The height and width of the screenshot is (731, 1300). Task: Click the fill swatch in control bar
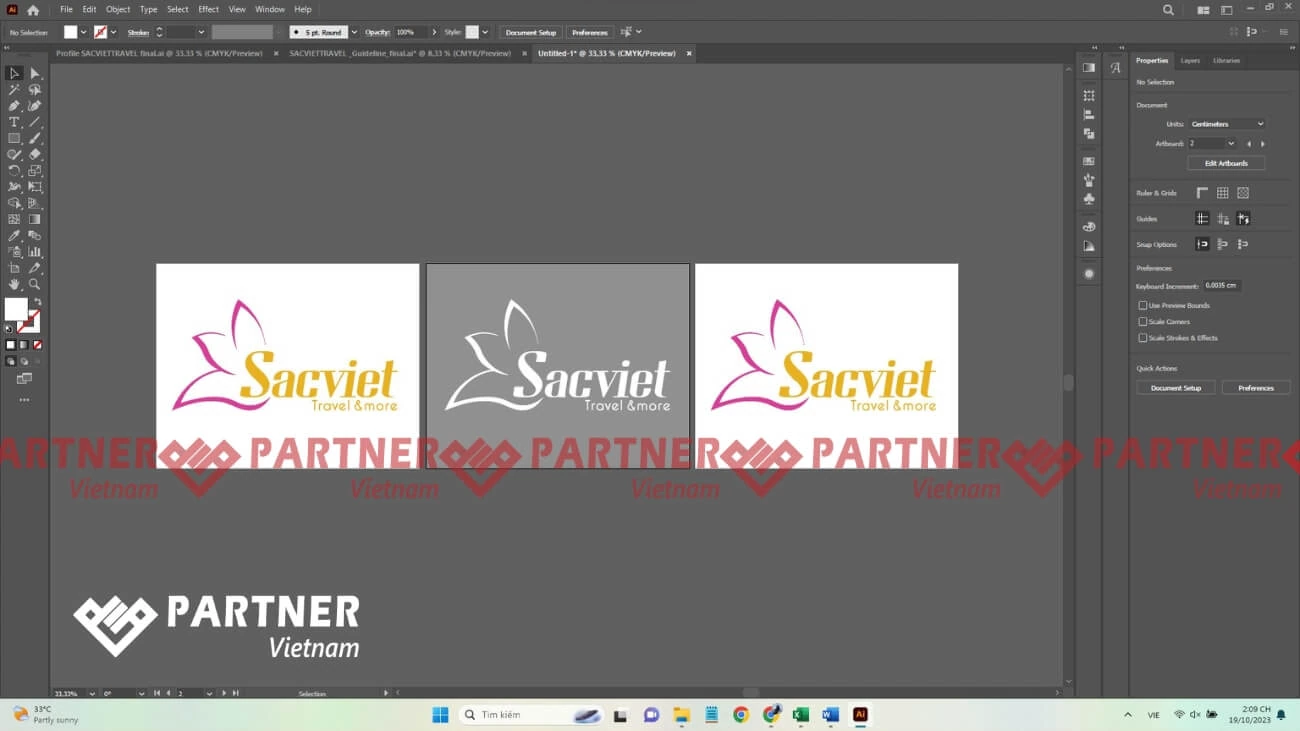pyautogui.click(x=70, y=32)
